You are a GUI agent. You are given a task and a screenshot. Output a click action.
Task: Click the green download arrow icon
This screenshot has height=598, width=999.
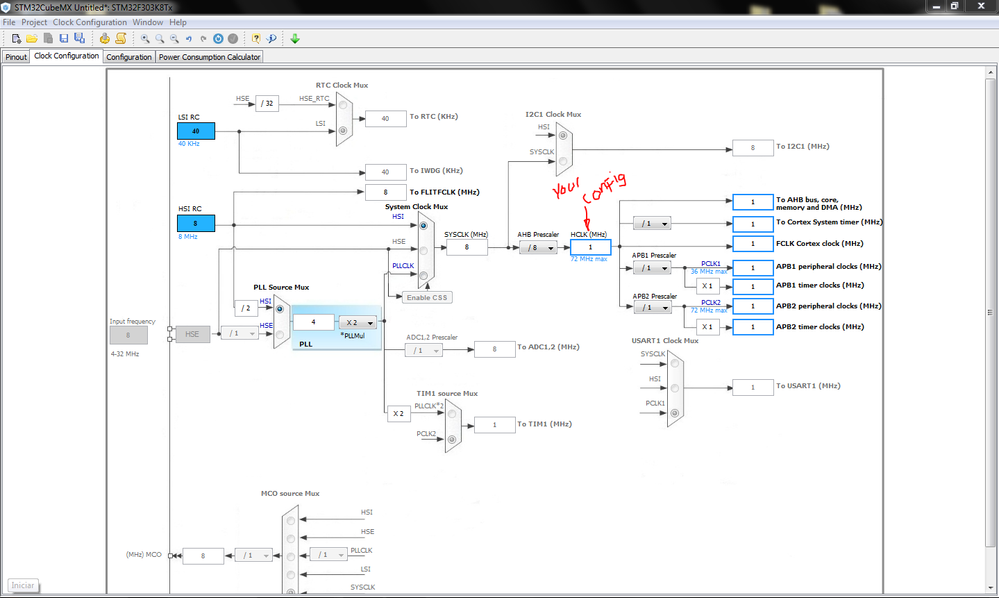click(295, 39)
